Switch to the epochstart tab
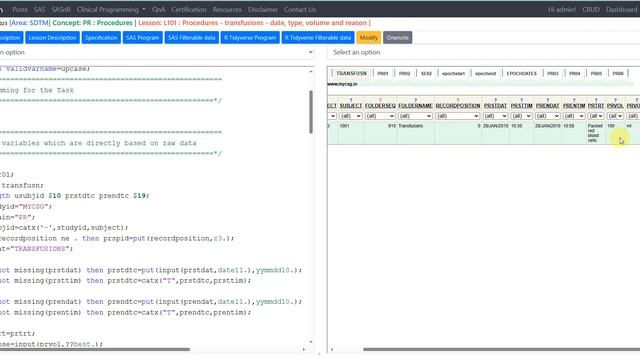 click(453, 73)
